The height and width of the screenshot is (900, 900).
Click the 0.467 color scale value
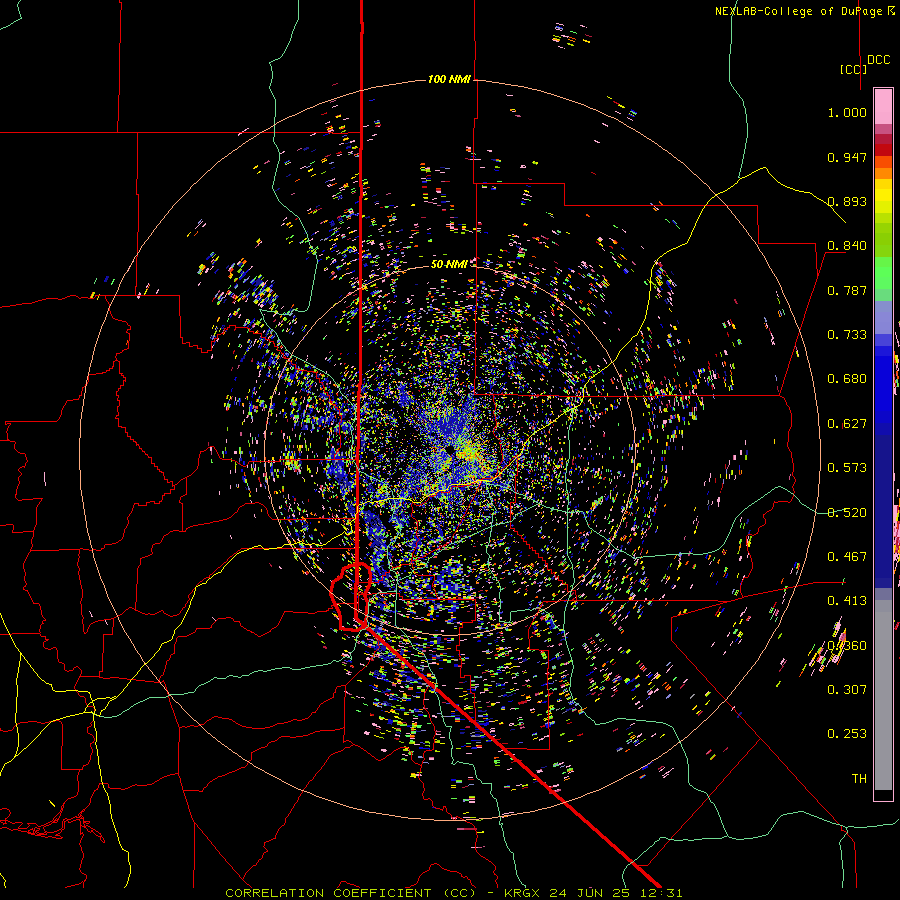[847, 557]
